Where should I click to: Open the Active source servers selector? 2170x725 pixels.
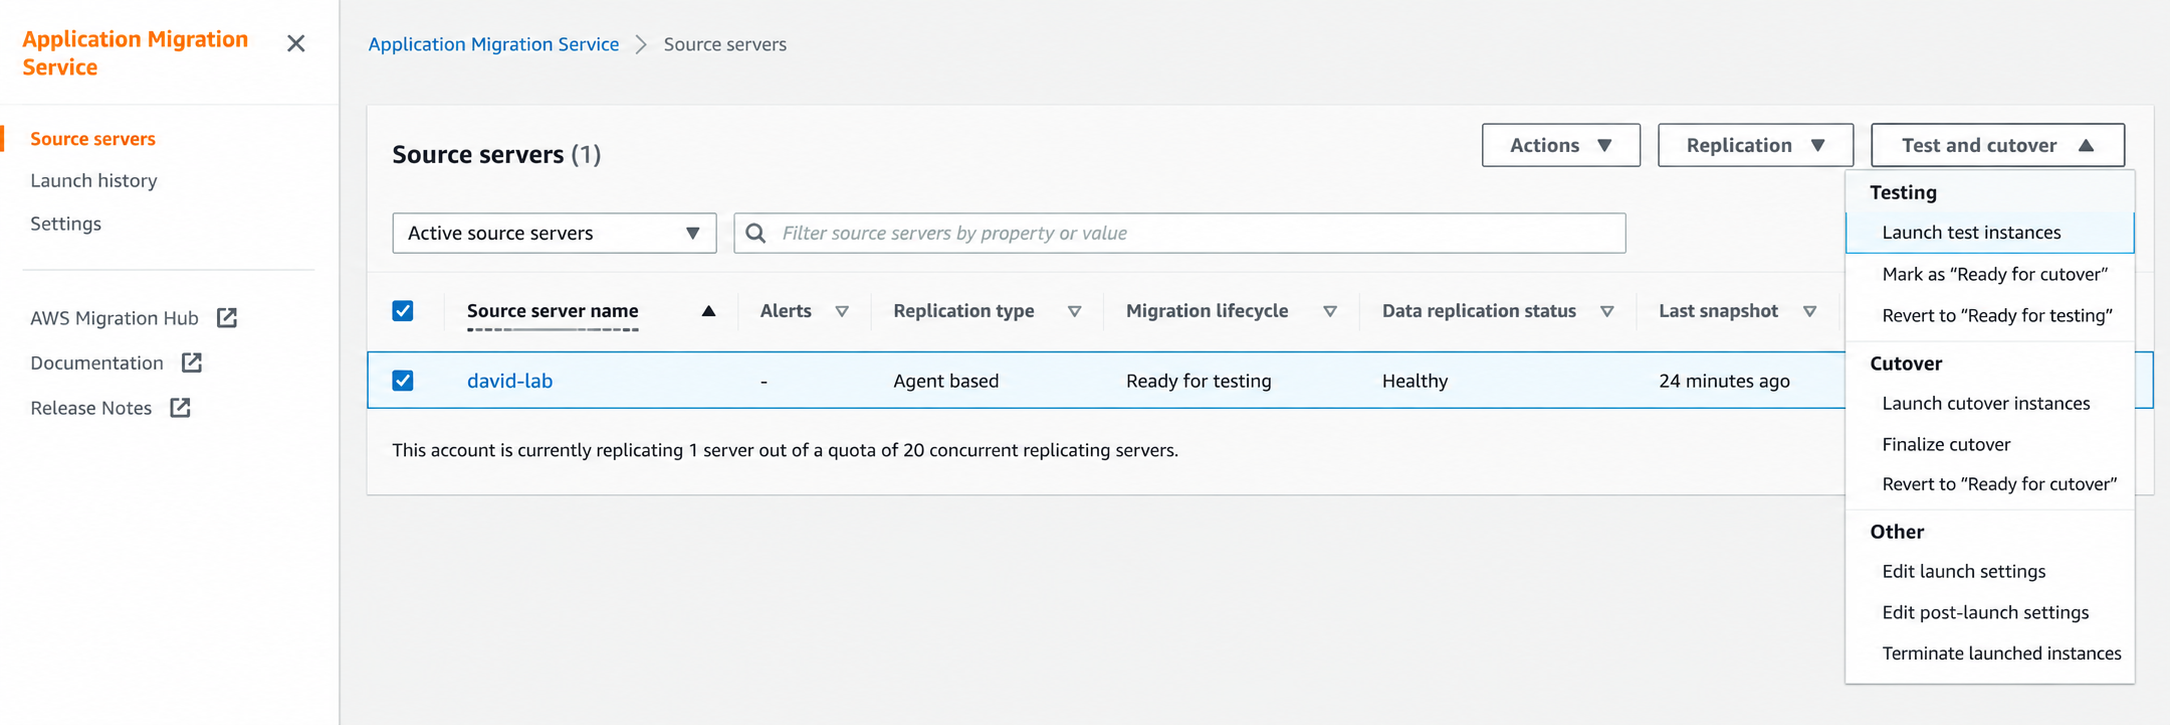tap(554, 233)
